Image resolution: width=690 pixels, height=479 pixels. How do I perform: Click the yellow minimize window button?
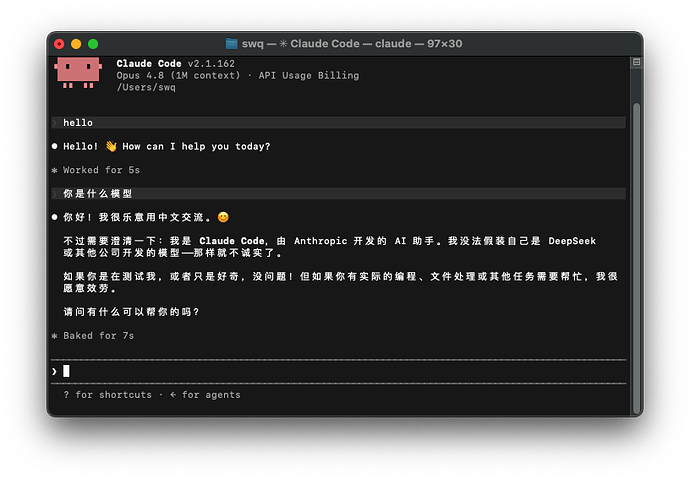click(76, 44)
